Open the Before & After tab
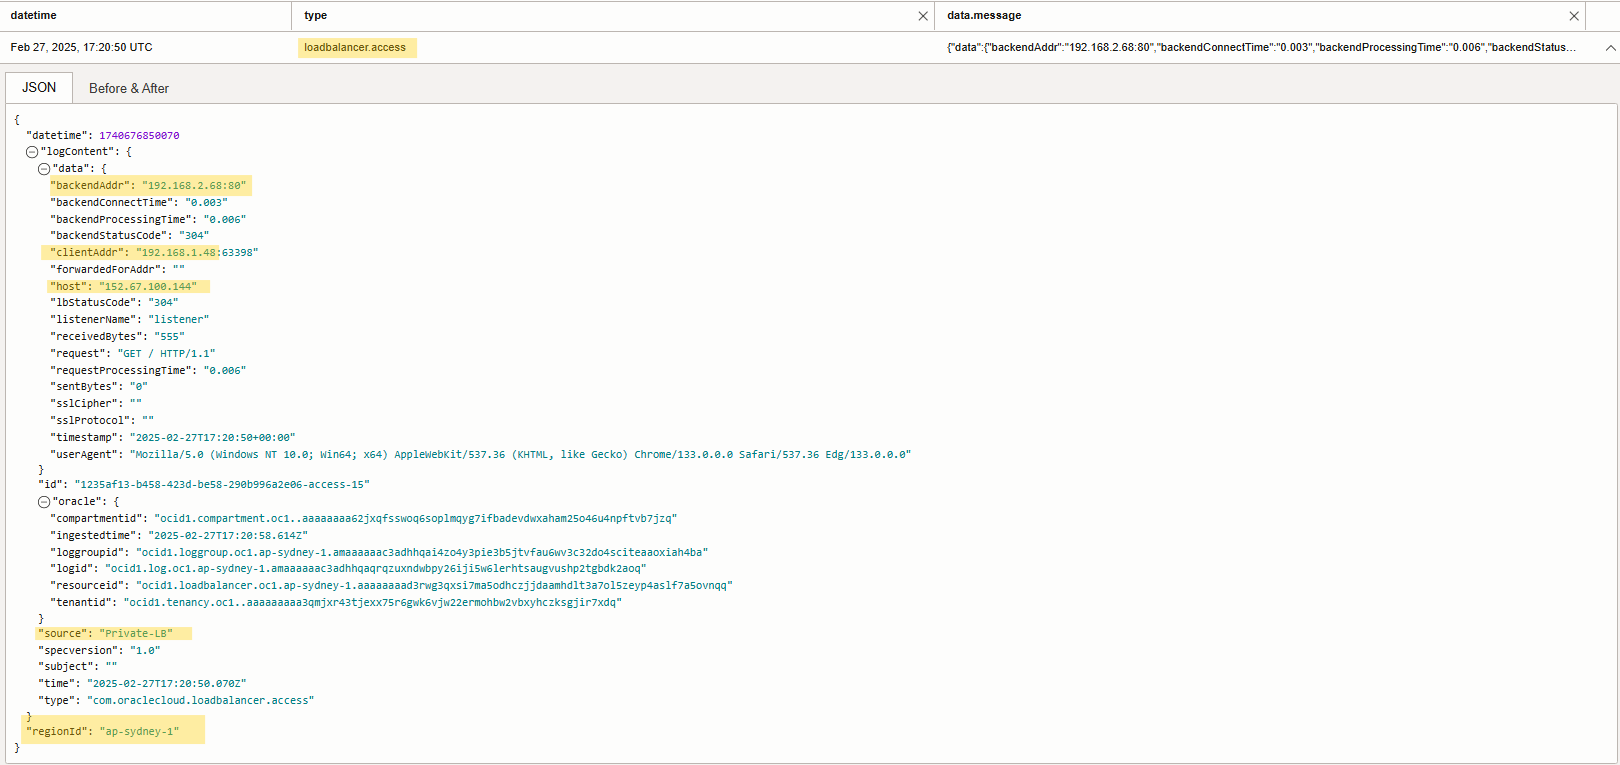The image size is (1620, 765). click(x=129, y=88)
